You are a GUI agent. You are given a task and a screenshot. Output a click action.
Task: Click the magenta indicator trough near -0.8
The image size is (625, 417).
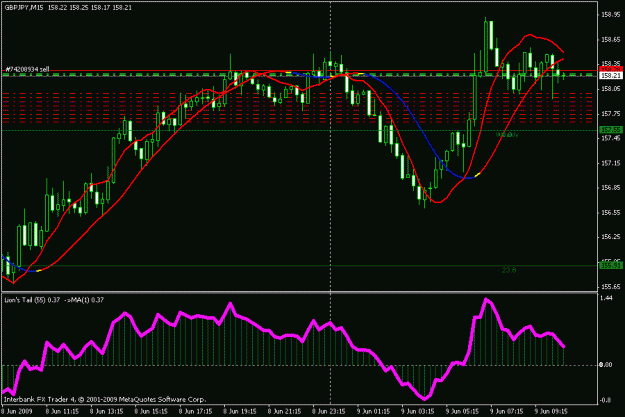[x=425, y=398]
